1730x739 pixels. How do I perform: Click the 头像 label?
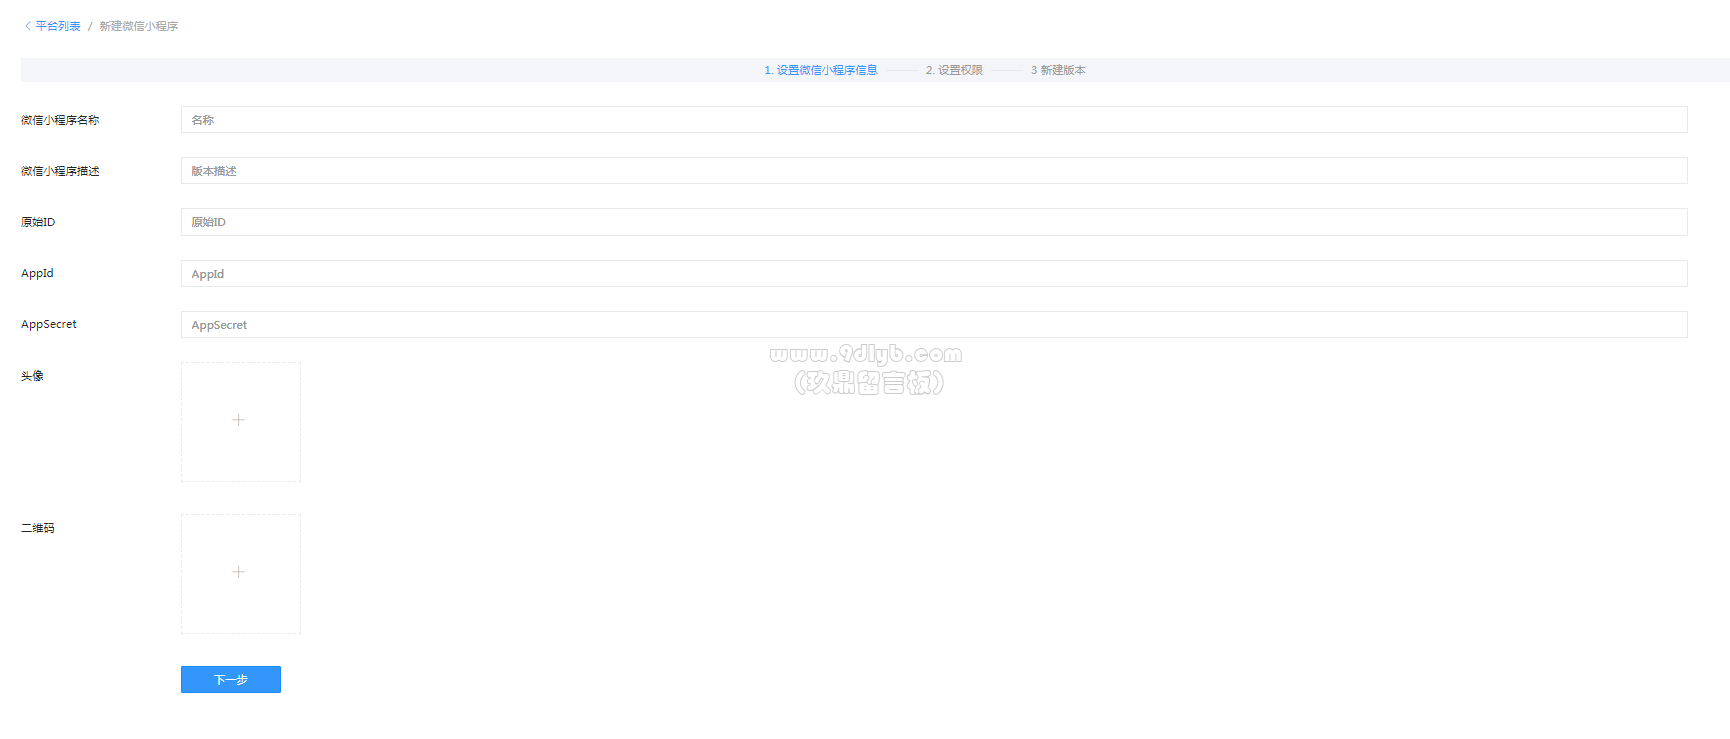[x=32, y=376]
